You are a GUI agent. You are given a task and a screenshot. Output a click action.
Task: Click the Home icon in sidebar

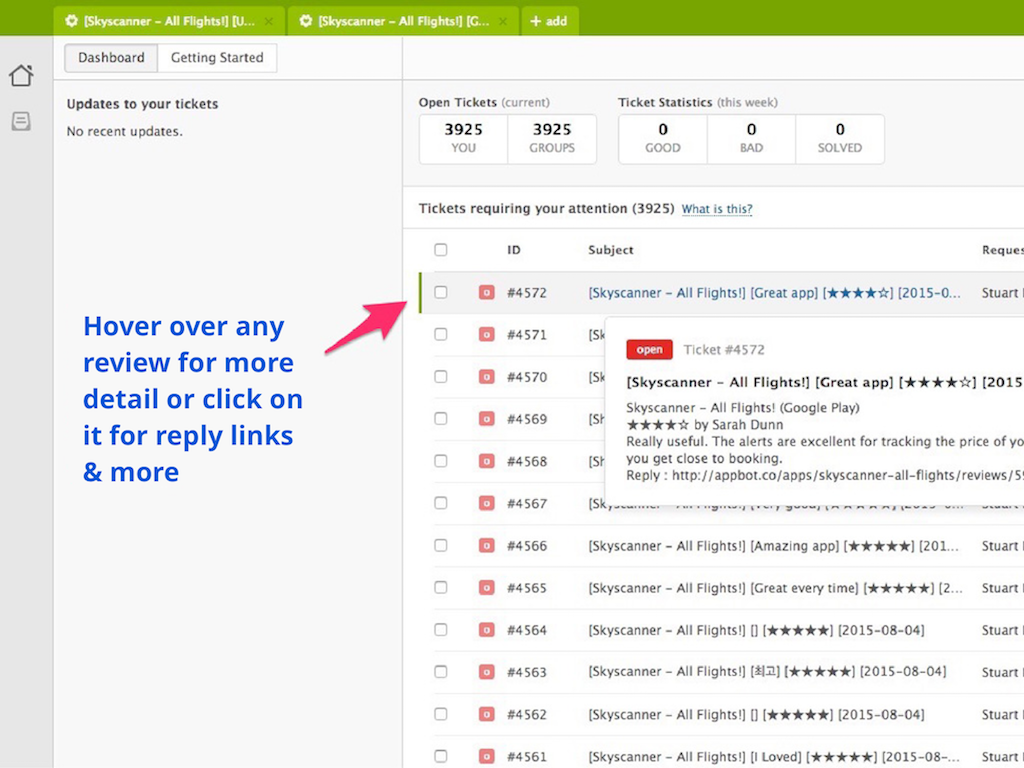coord(21,76)
